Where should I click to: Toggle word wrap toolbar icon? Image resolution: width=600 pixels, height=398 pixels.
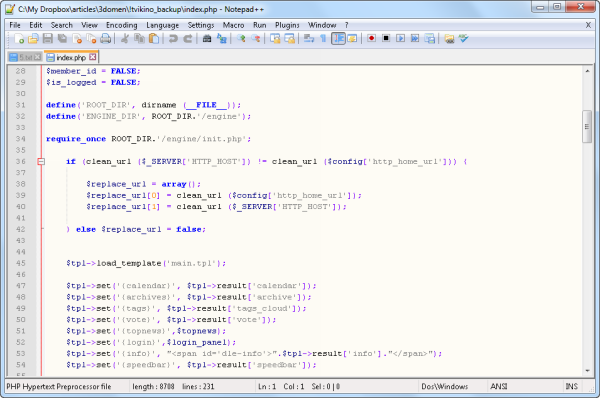pyautogui.click(x=309, y=38)
